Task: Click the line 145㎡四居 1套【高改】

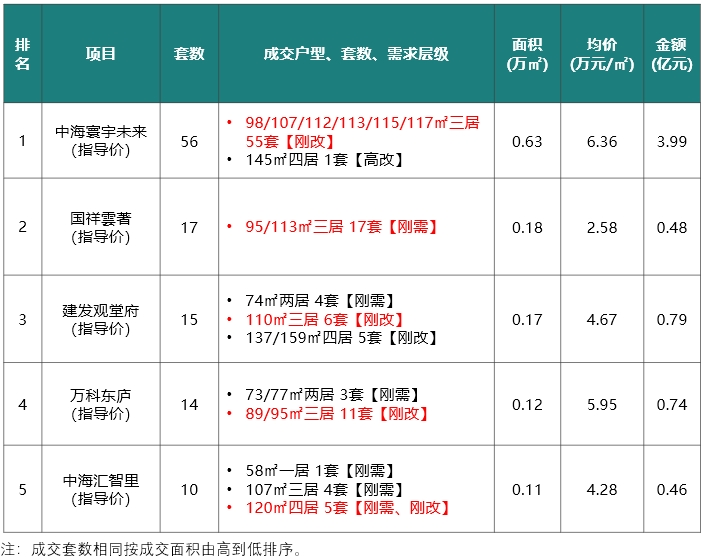Action: [325, 160]
